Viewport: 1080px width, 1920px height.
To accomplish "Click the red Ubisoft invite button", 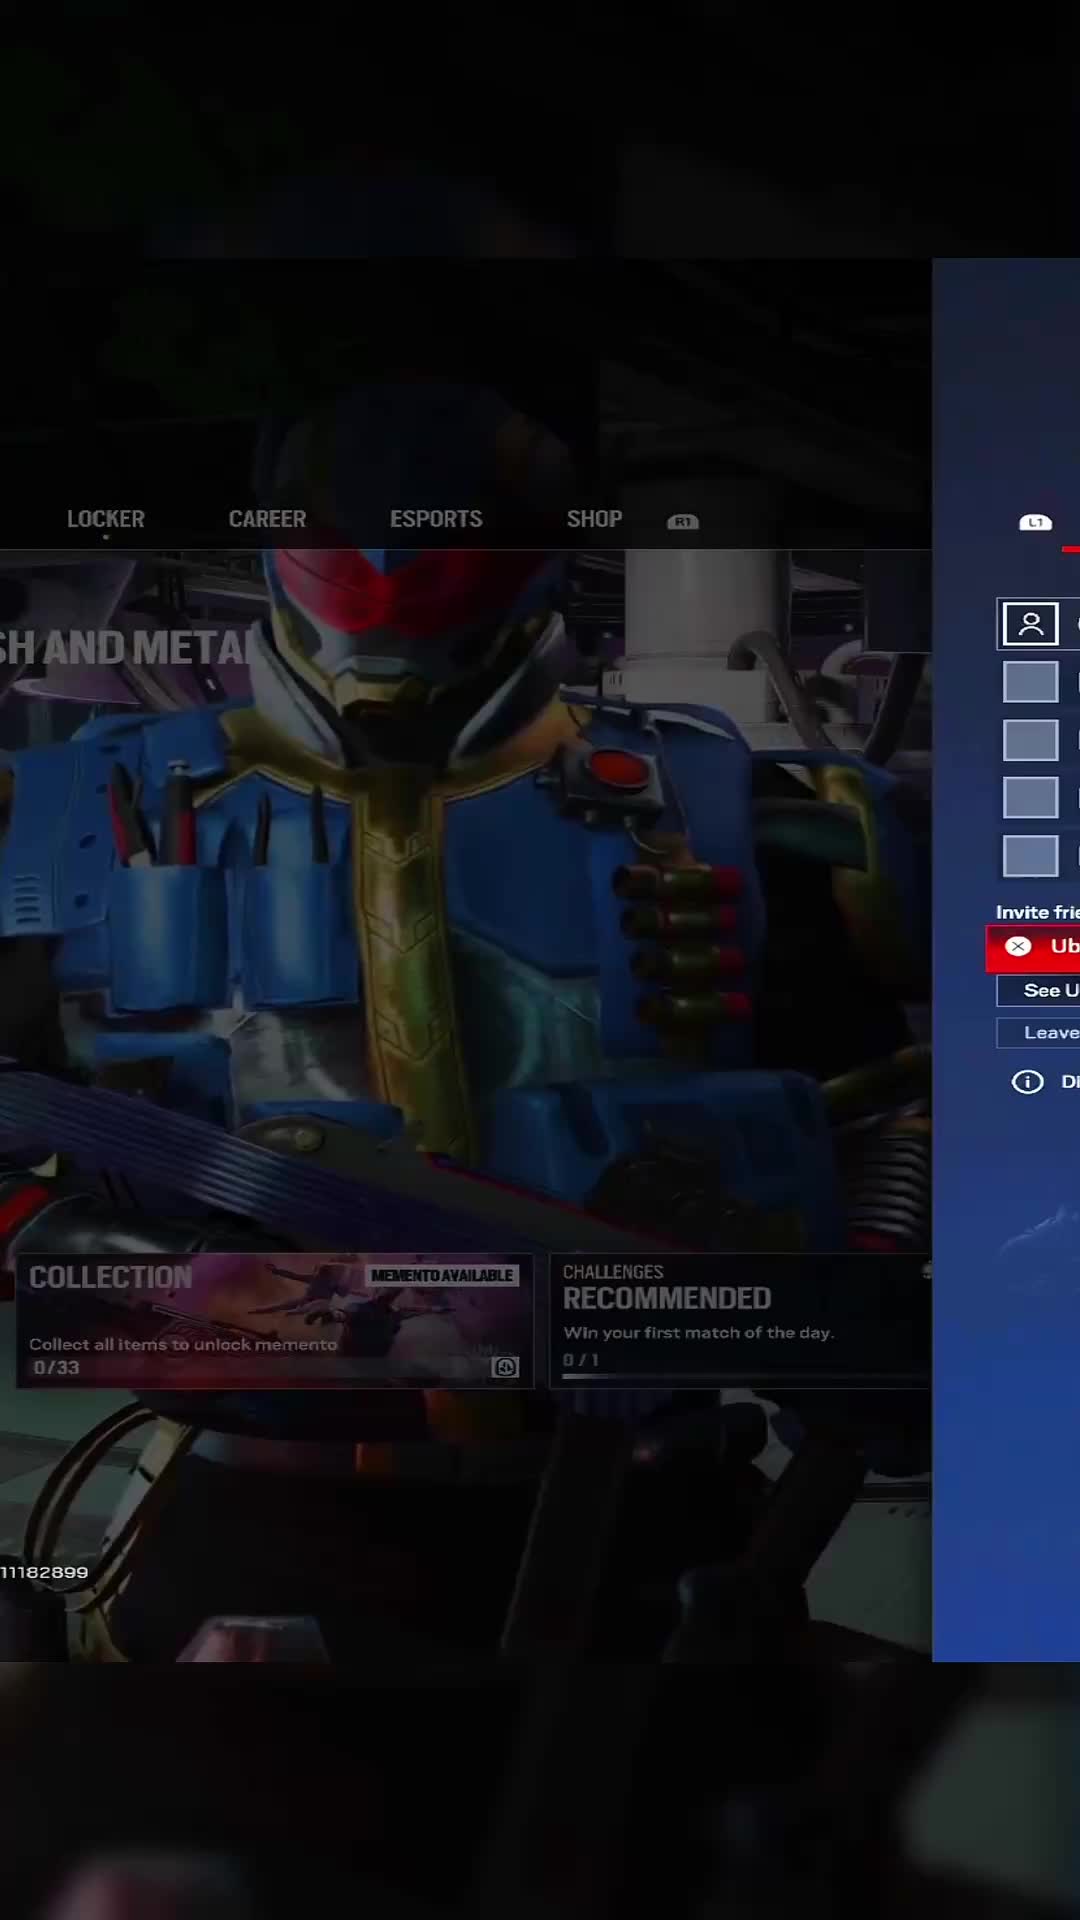I will [1033, 947].
